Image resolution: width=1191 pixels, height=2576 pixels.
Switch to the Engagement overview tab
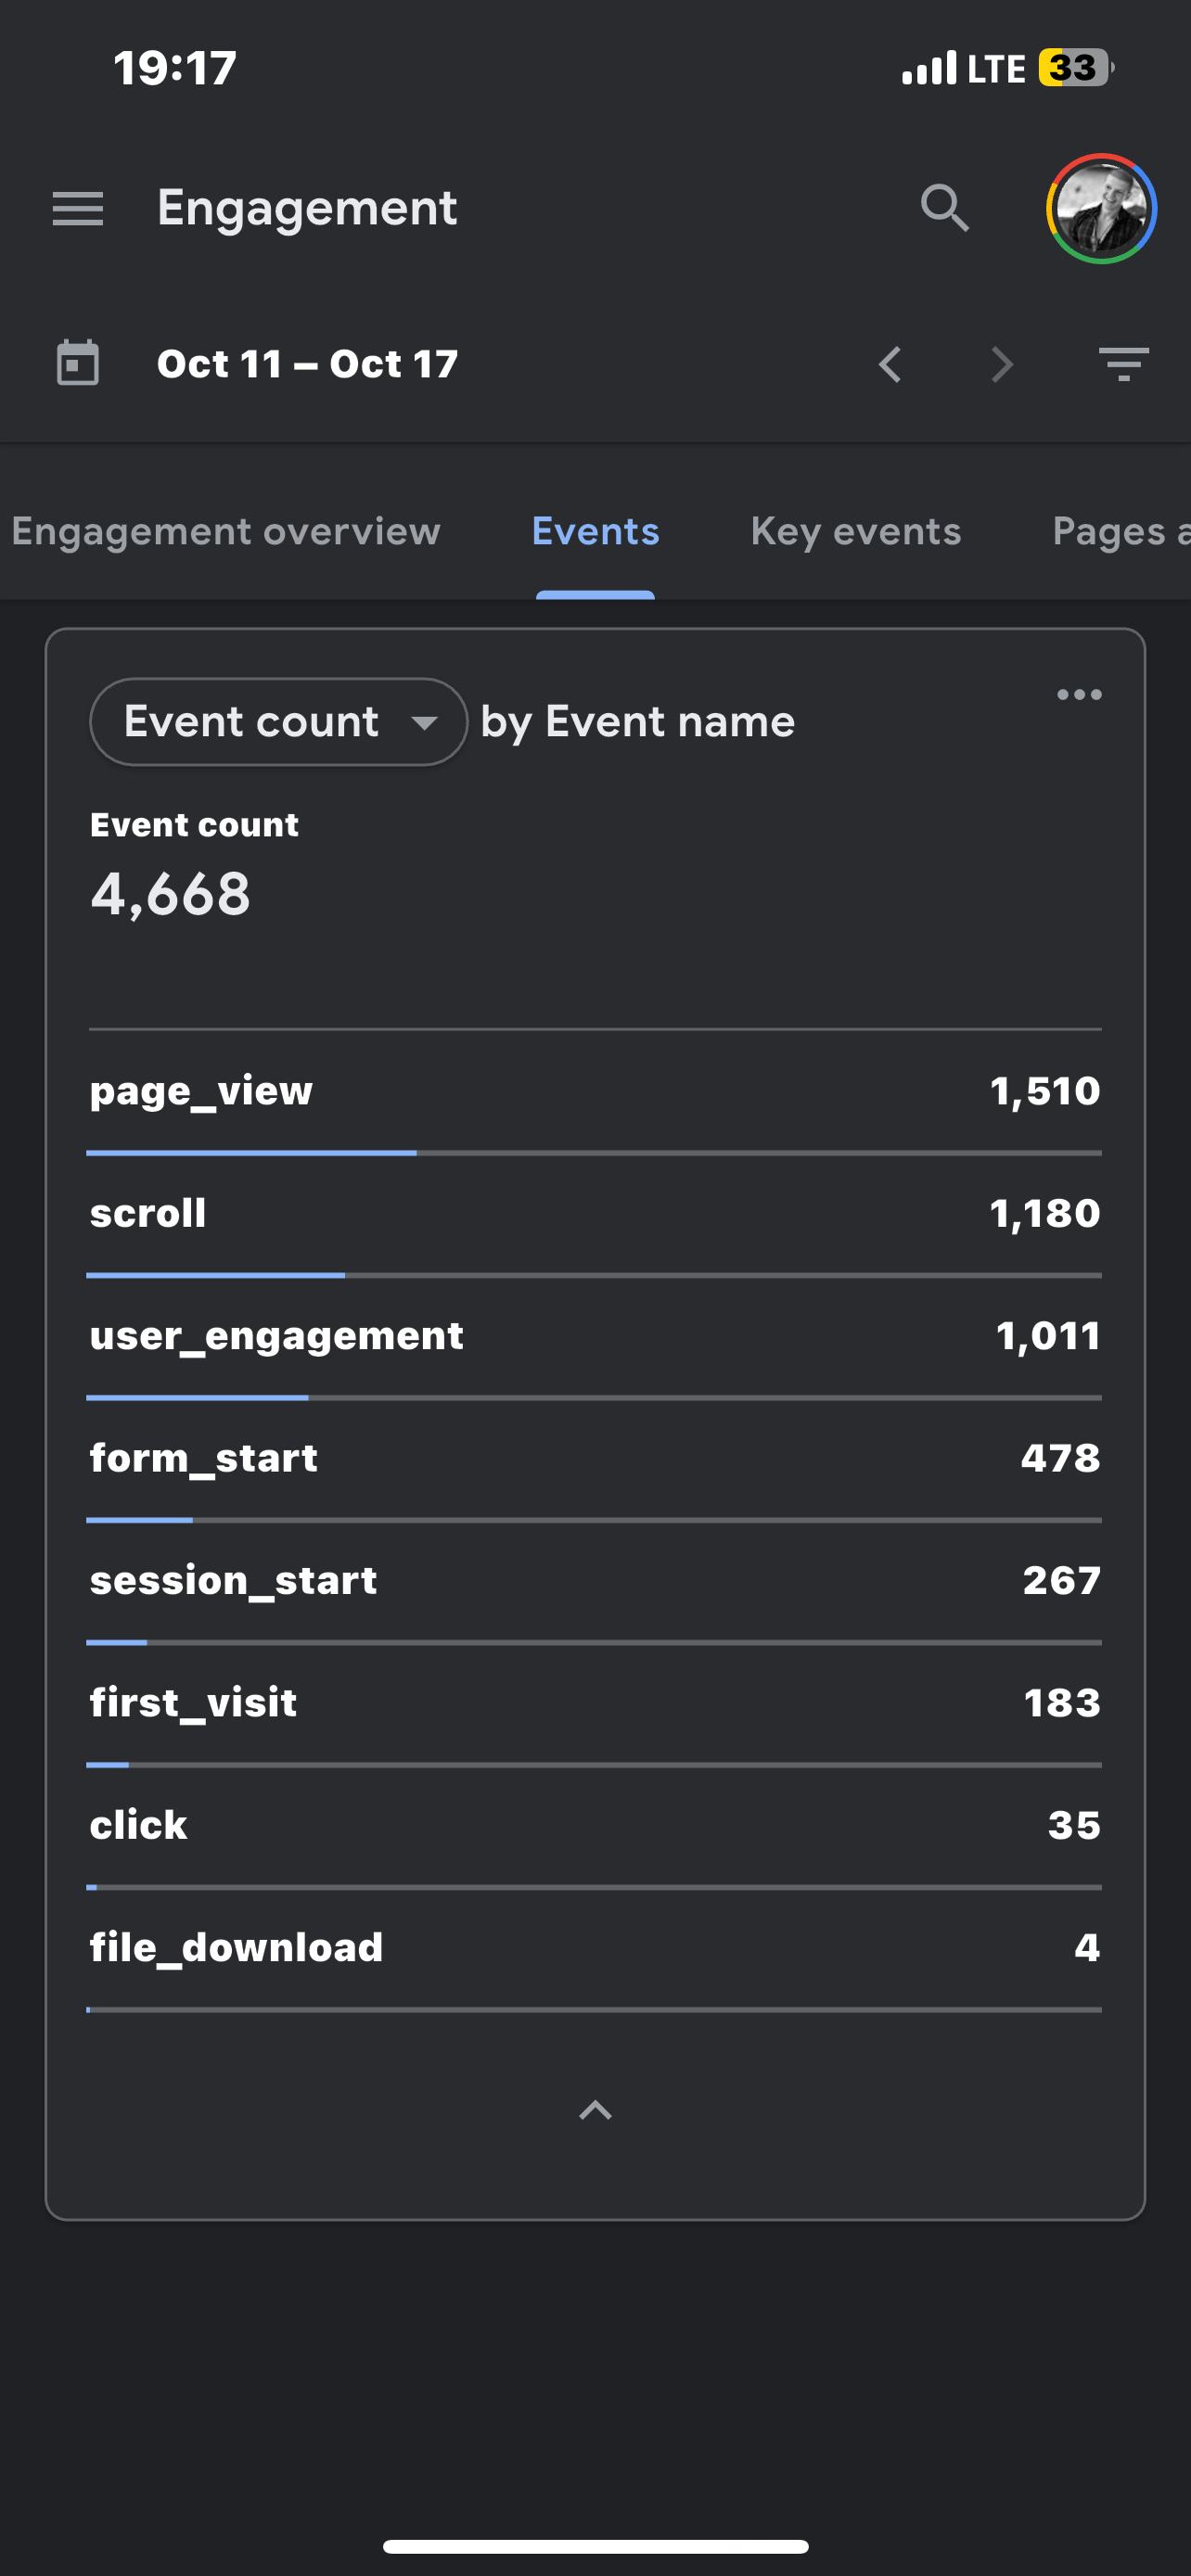pos(226,532)
